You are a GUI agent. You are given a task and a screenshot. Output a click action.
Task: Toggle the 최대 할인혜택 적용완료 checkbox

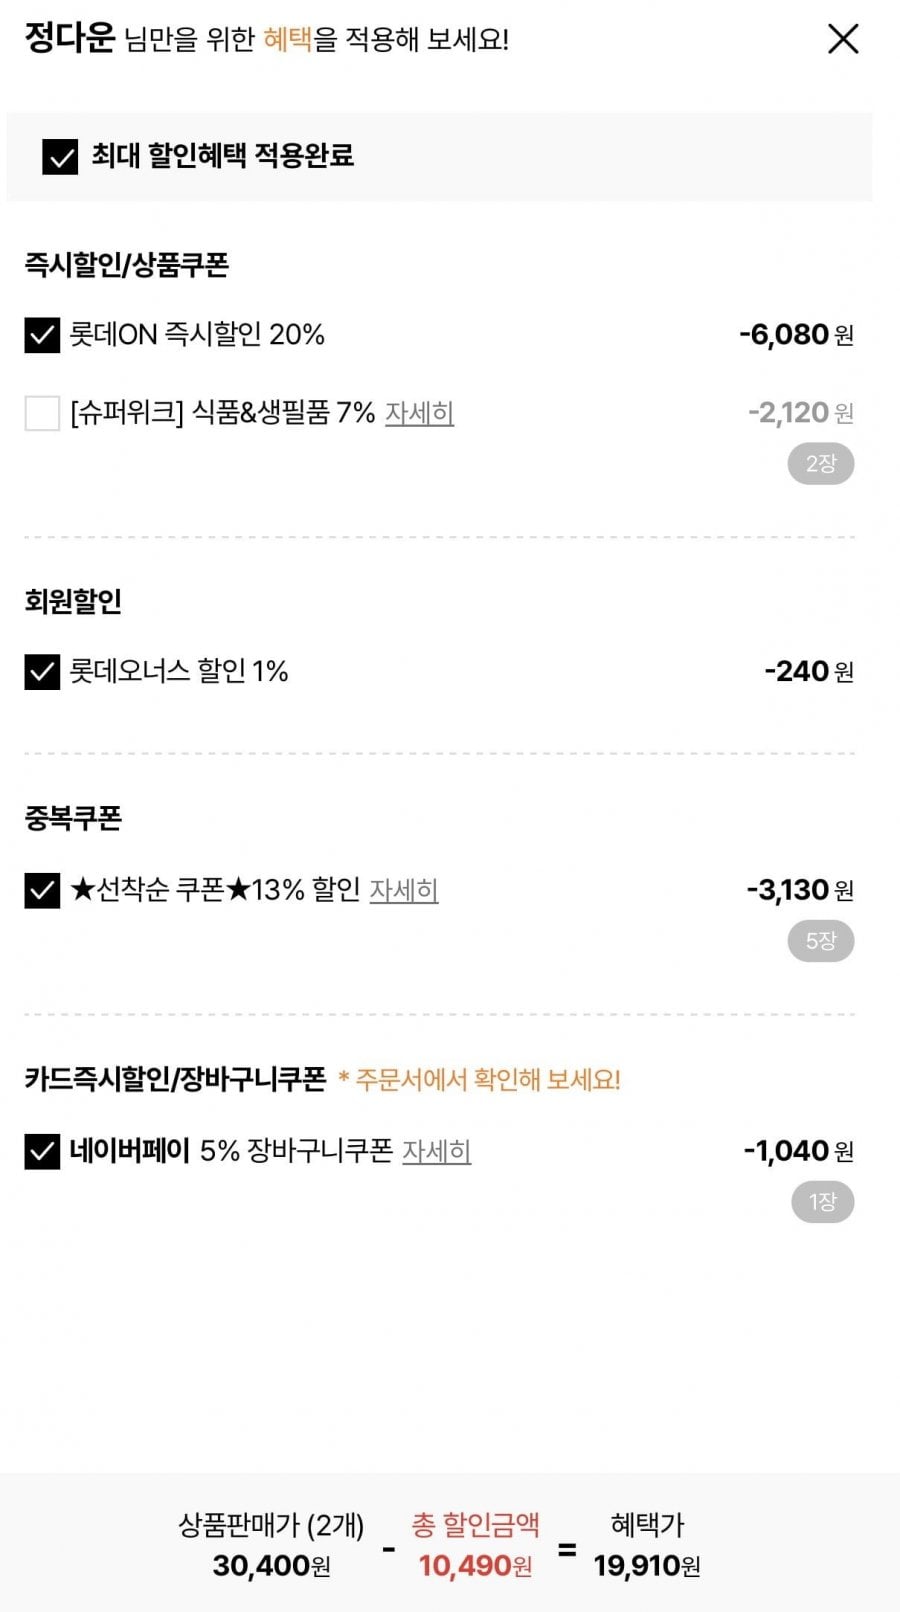(60, 157)
